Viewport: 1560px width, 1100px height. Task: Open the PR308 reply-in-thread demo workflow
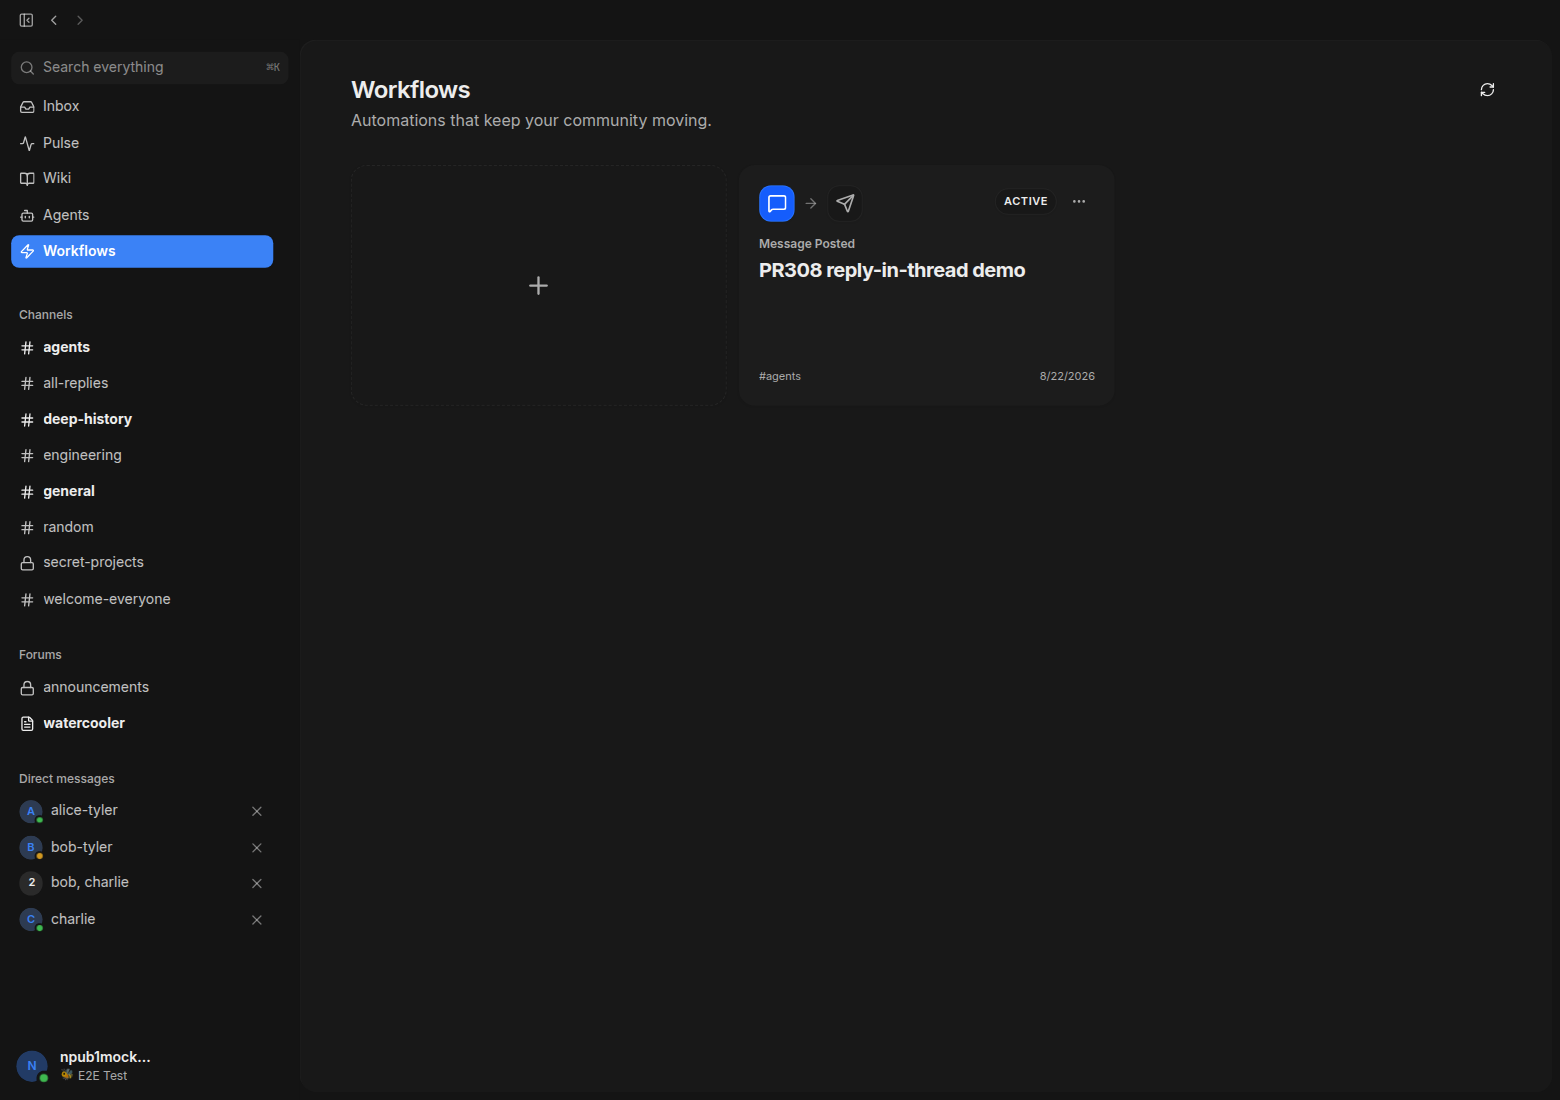click(892, 270)
